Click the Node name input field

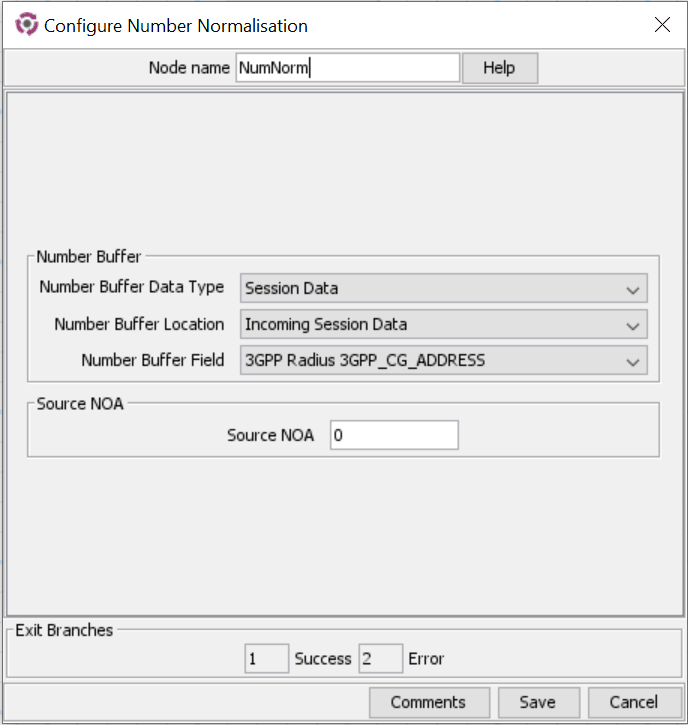[x=348, y=68]
